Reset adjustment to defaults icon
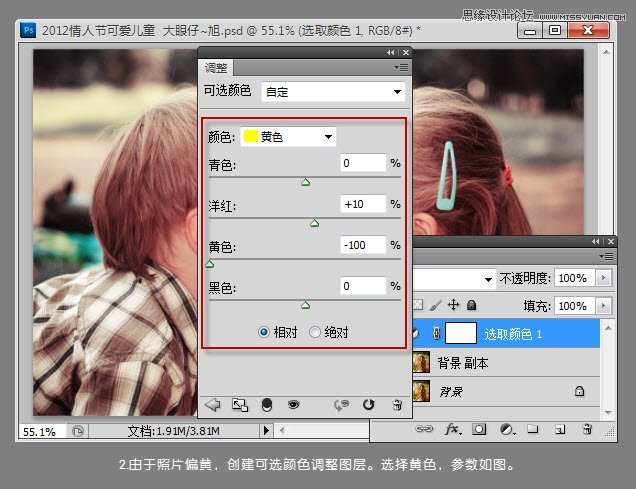 pos(368,405)
